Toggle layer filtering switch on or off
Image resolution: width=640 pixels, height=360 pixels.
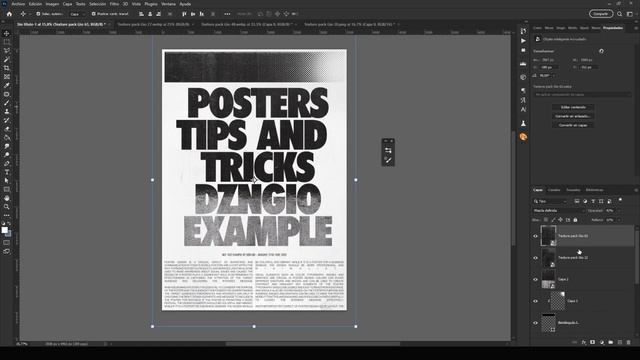[x=620, y=200]
